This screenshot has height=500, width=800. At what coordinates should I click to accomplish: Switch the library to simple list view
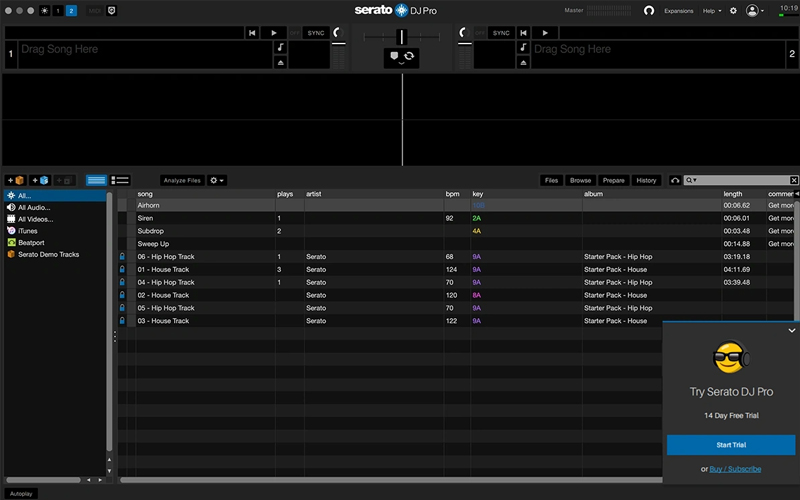(x=96, y=180)
